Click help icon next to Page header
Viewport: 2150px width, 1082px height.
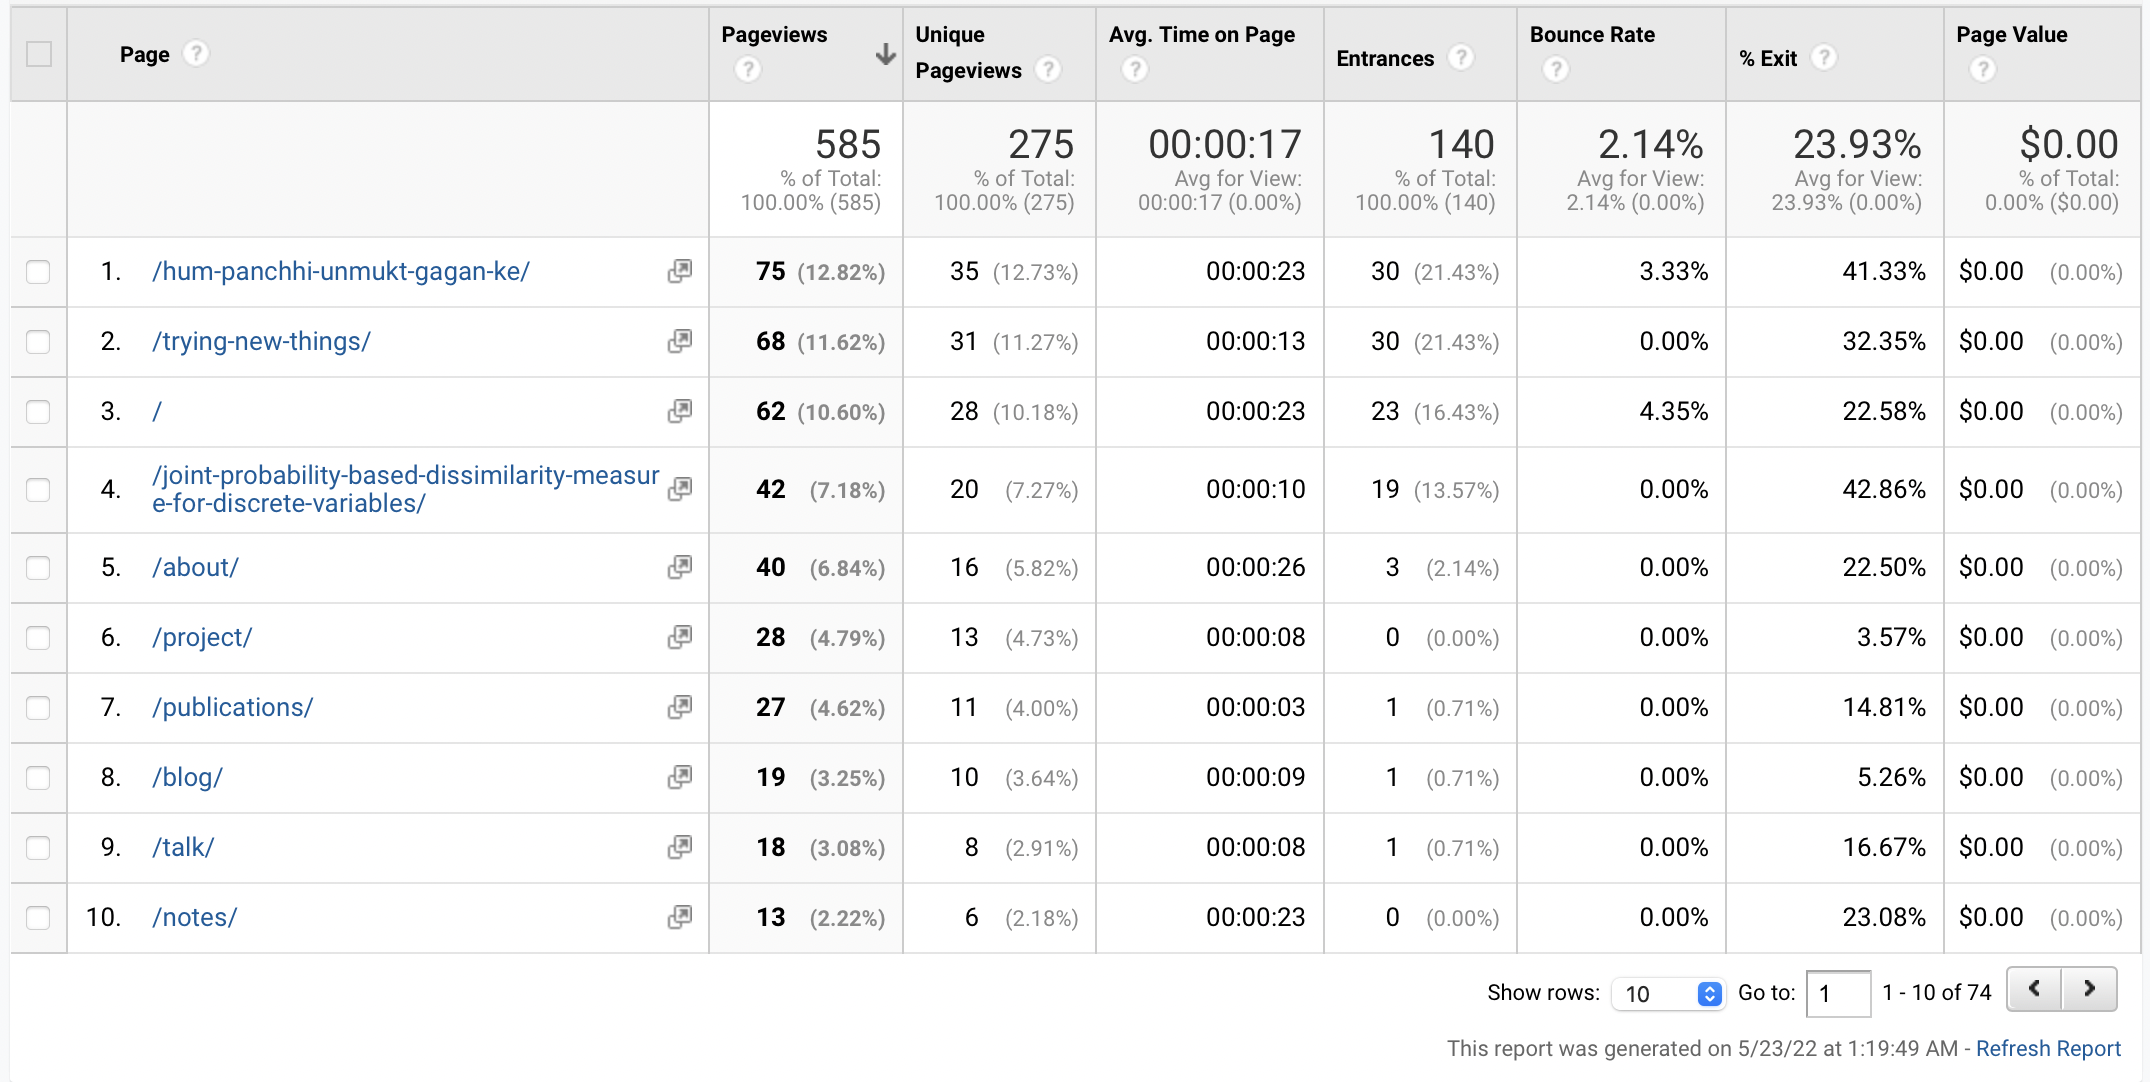click(x=197, y=54)
